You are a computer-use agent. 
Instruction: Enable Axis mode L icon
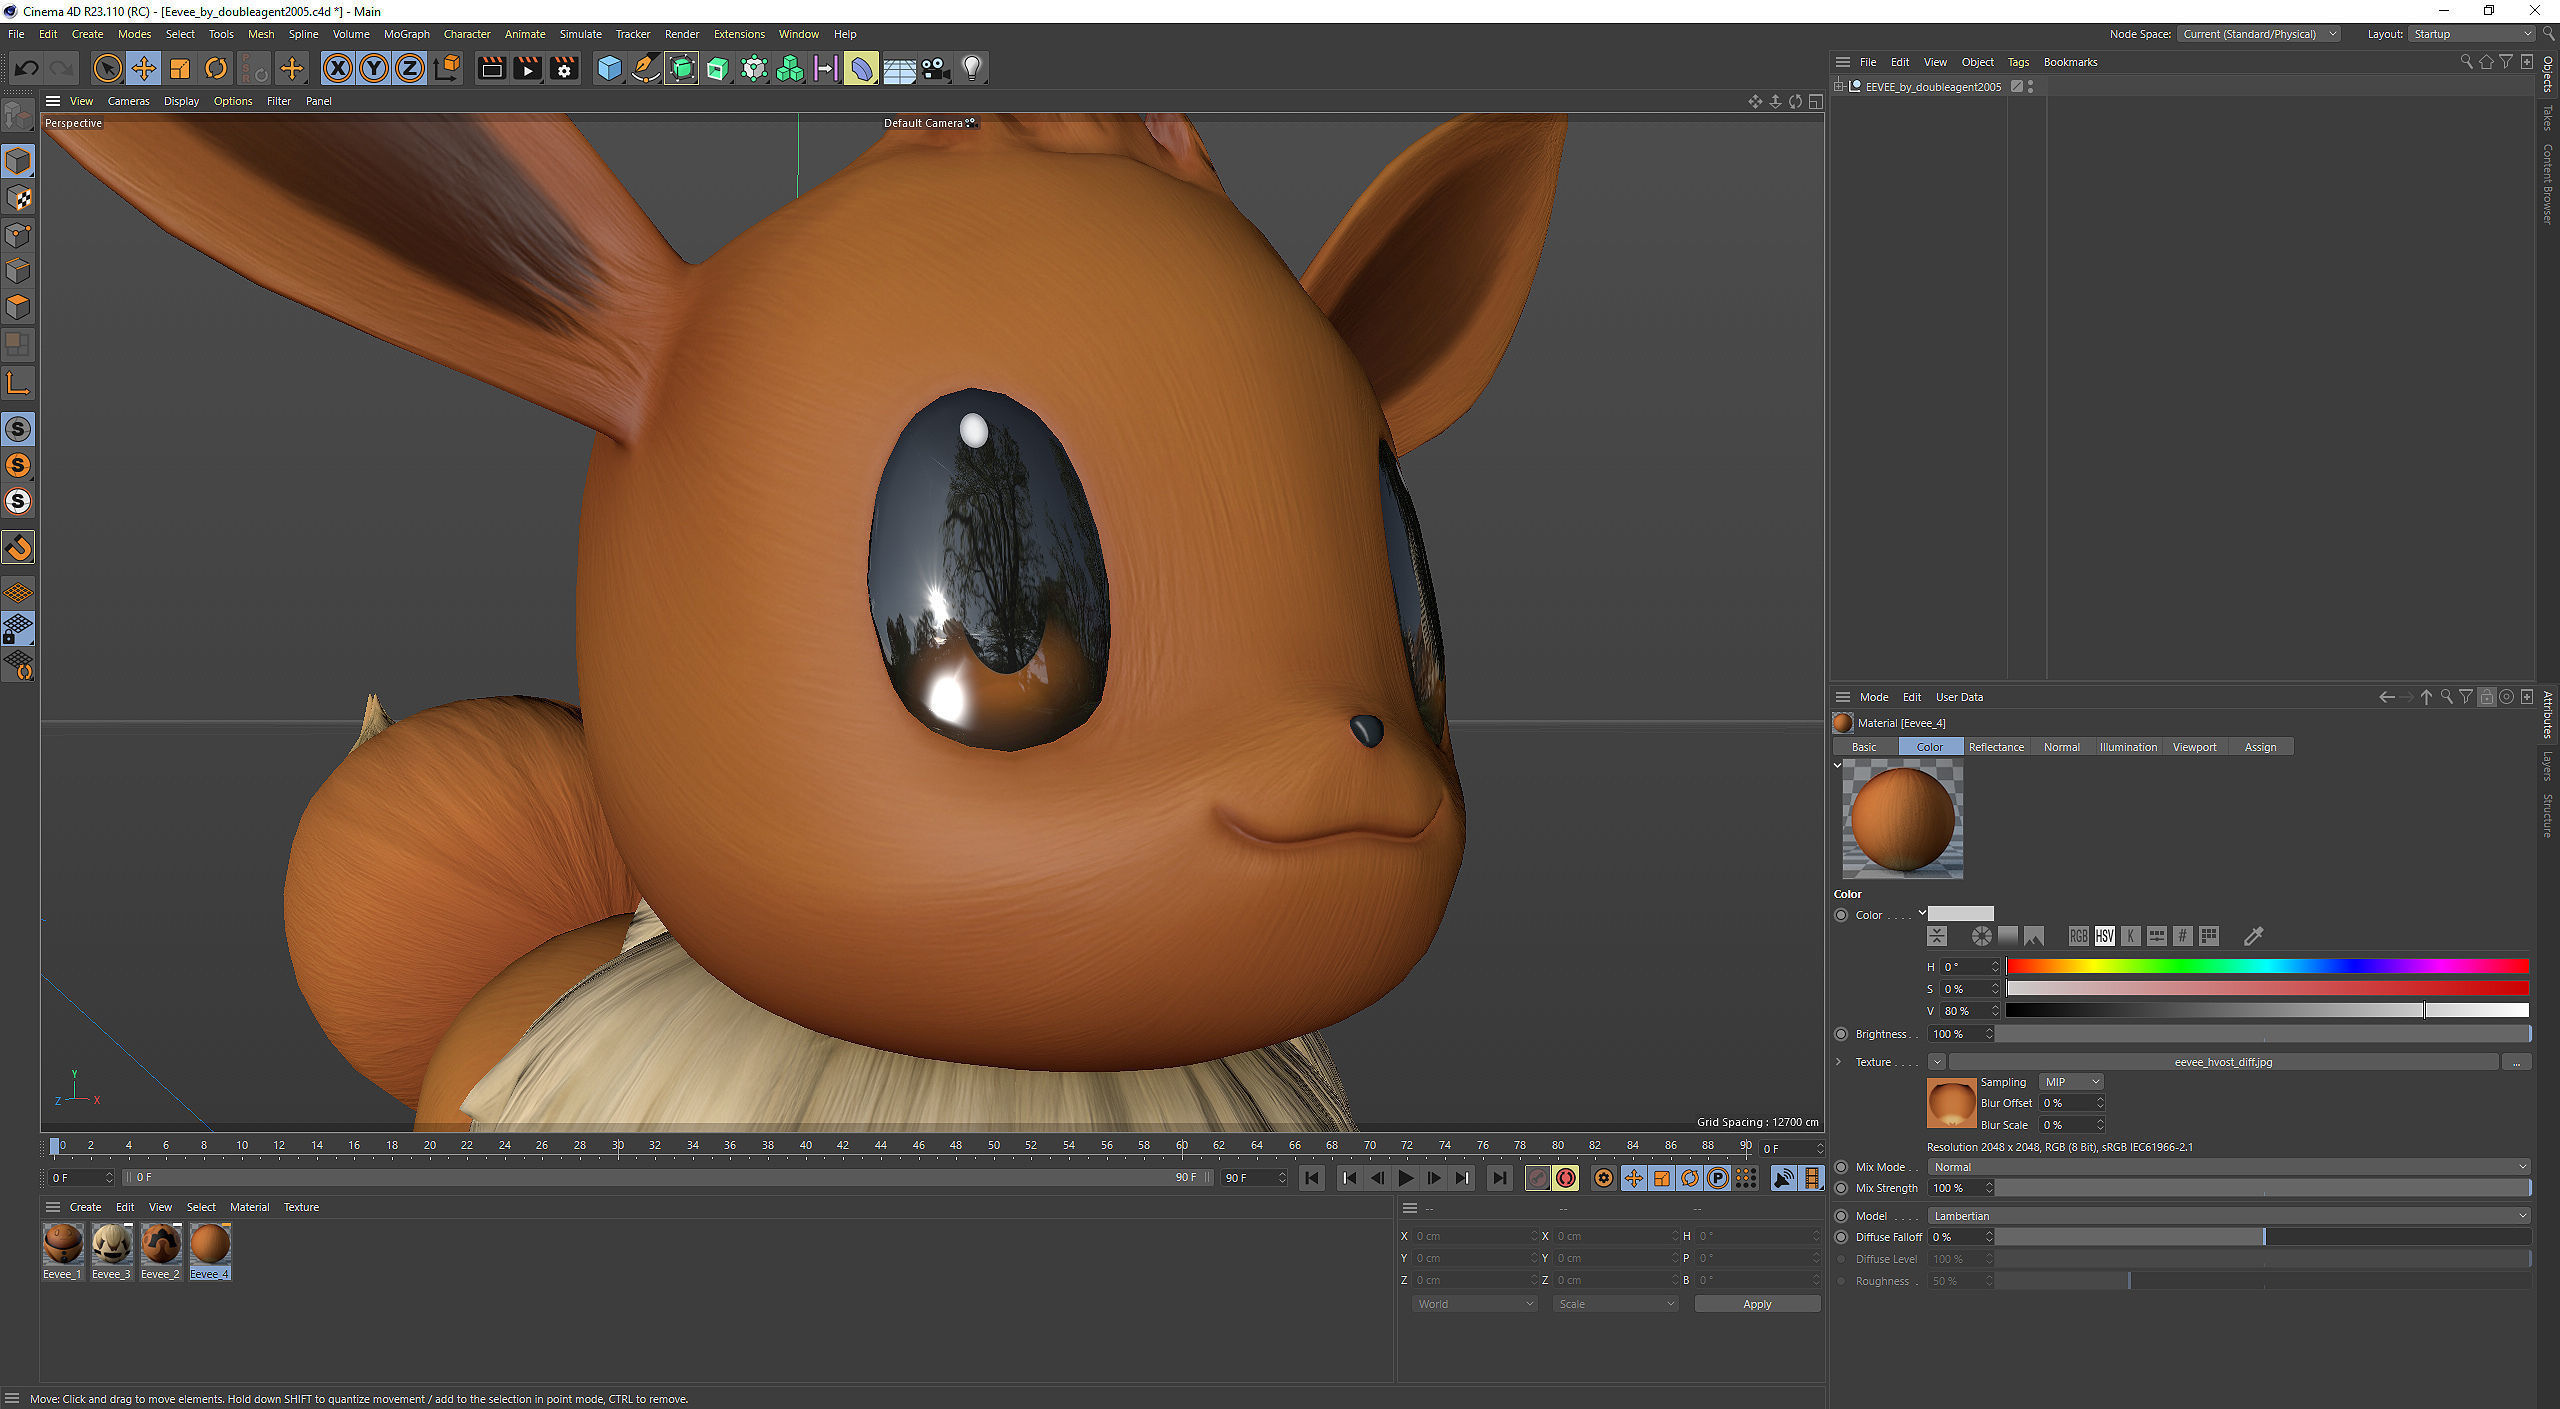point(18,383)
